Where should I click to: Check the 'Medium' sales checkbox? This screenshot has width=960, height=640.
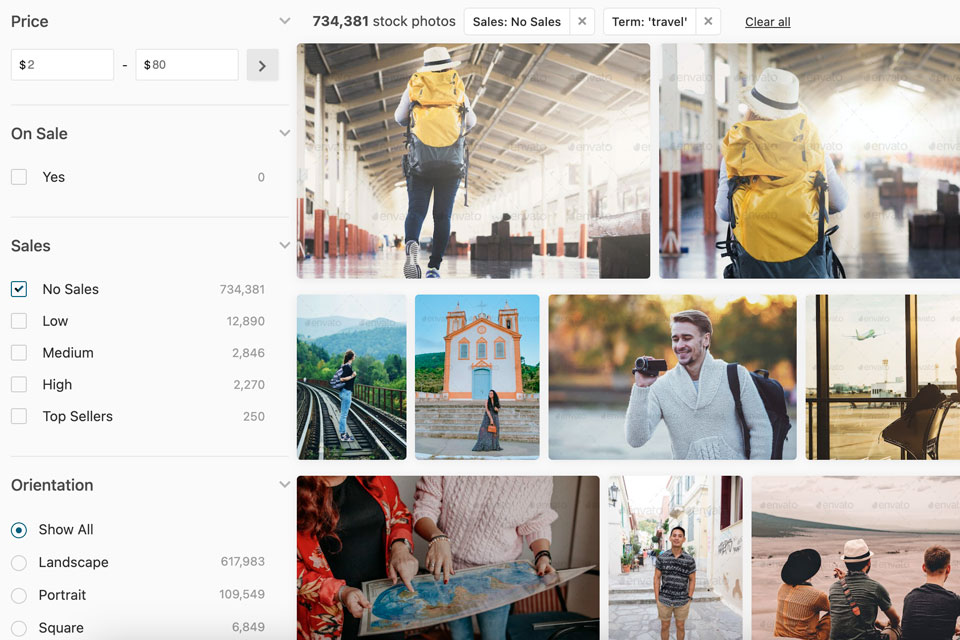coord(19,353)
